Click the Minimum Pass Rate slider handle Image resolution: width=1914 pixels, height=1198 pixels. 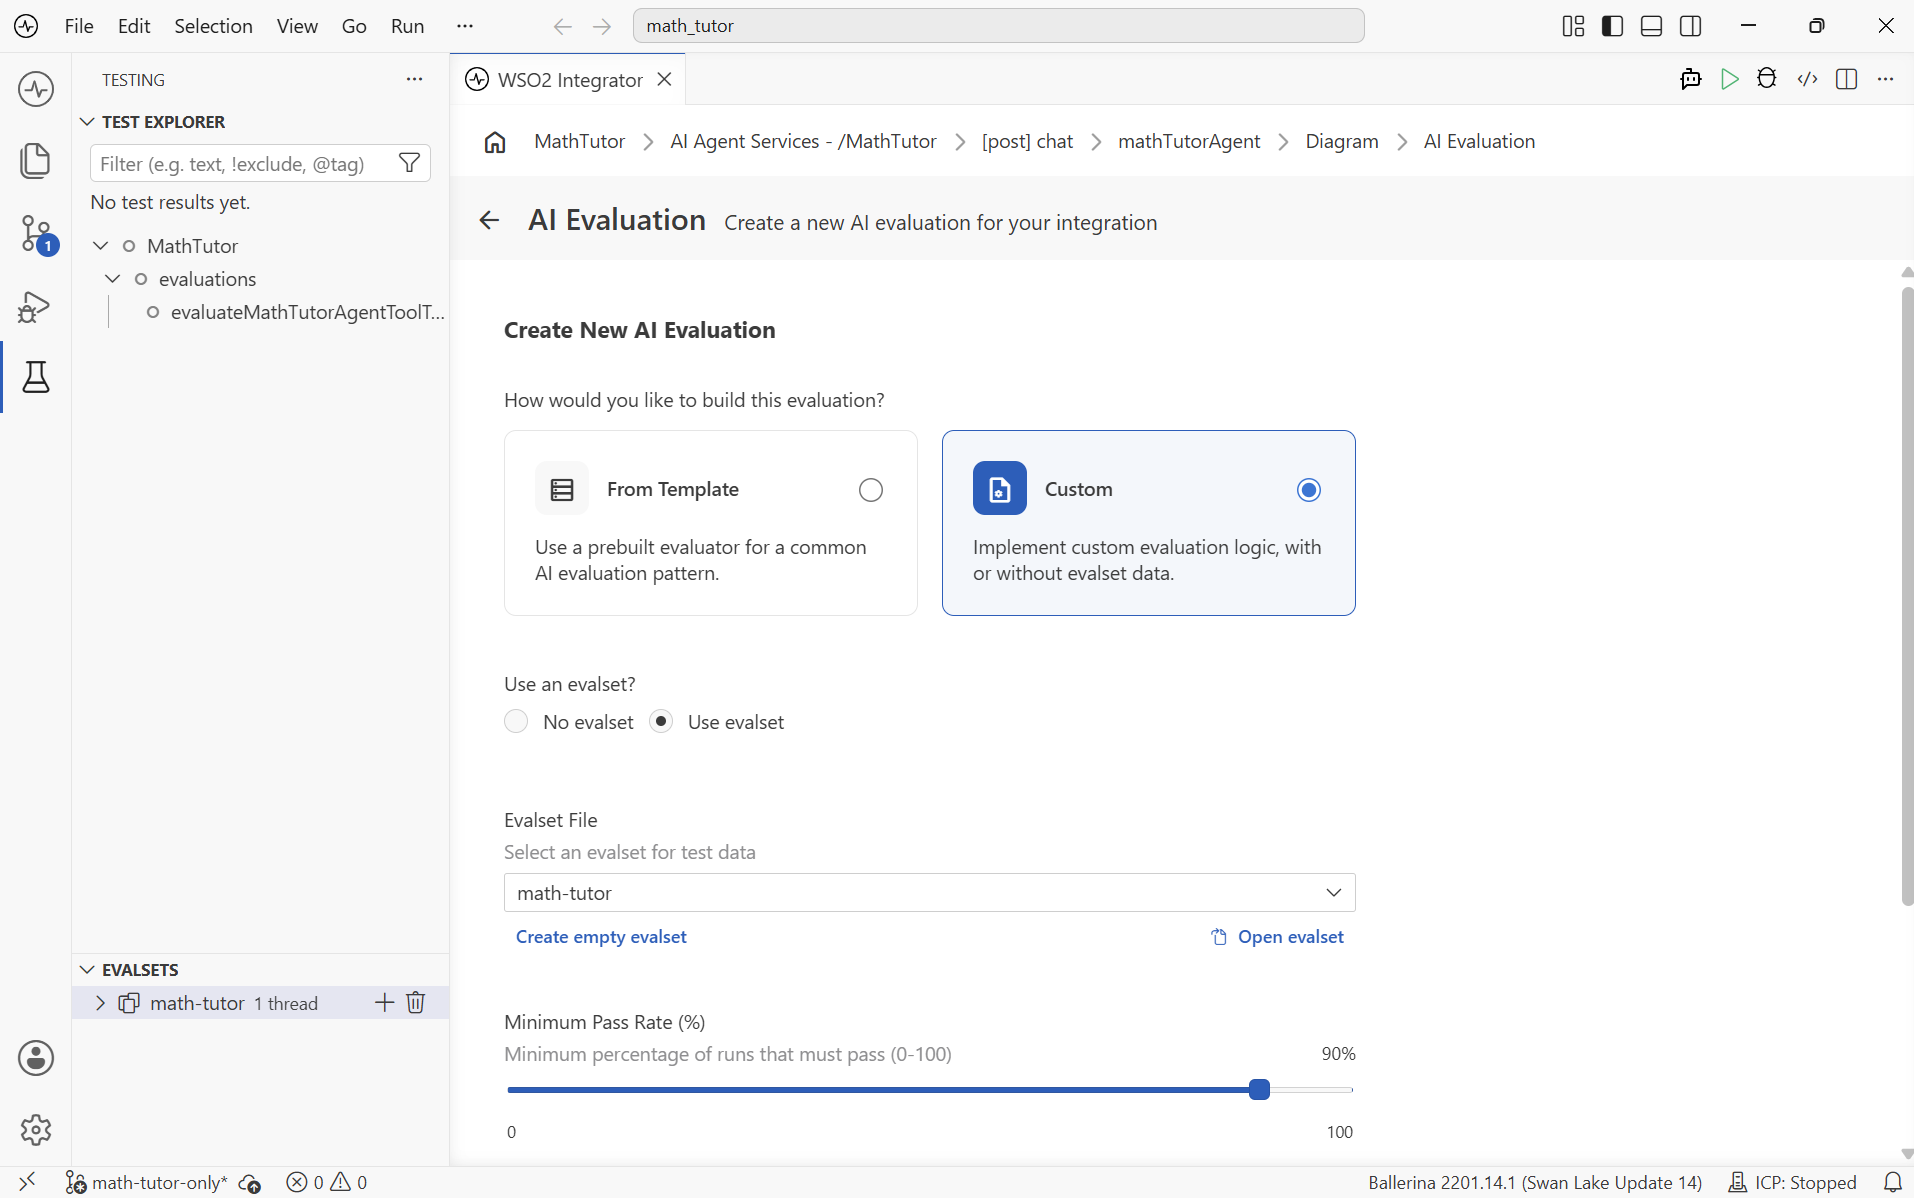click(x=1259, y=1089)
